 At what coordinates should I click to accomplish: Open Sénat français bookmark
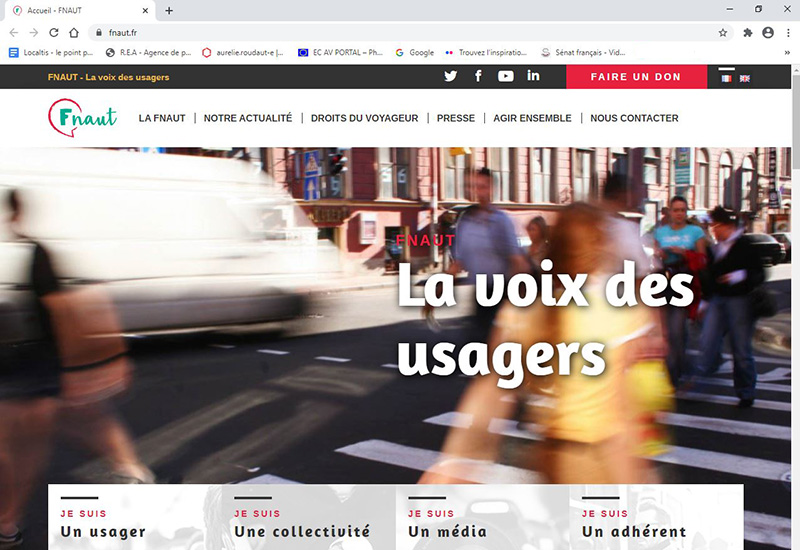(583, 53)
